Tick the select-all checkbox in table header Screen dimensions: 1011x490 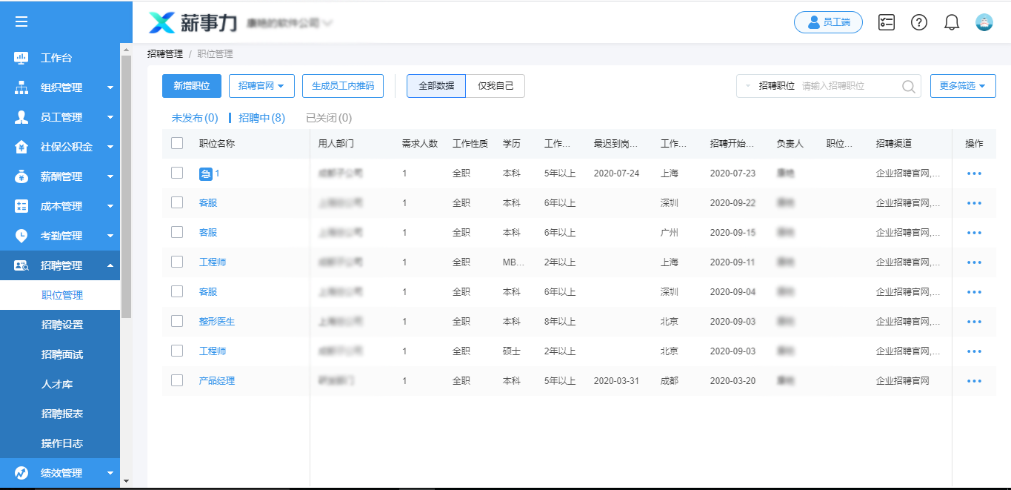(x=177, y=144)
